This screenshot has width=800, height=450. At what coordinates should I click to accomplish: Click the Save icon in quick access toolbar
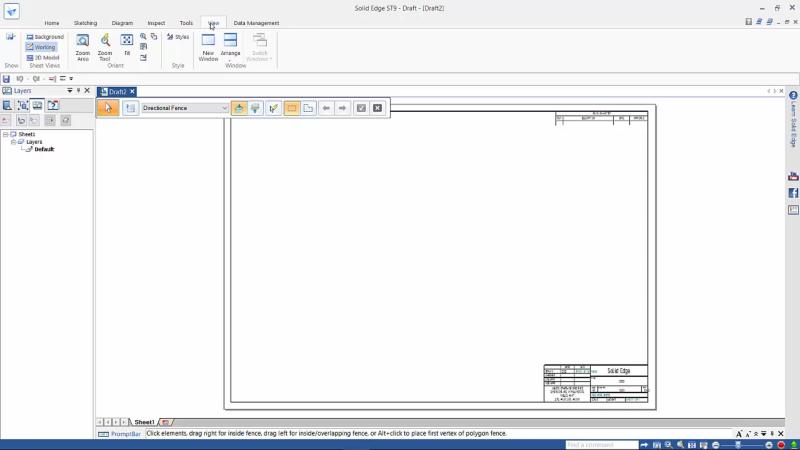pos(6,79)
